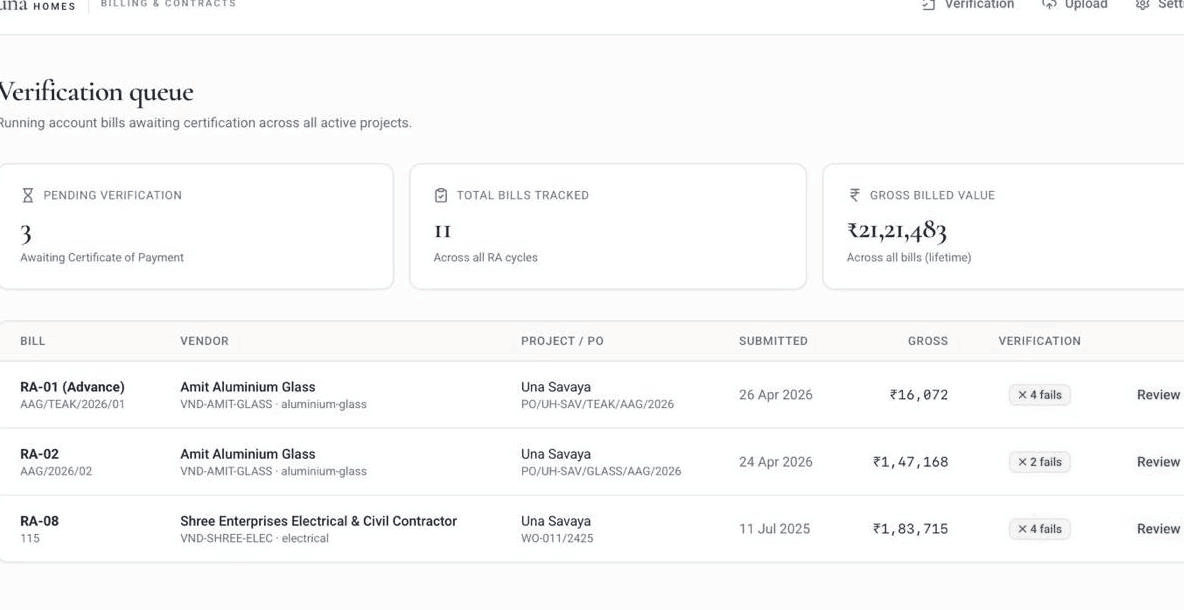1184x610 pixels.
Task: Click the VERIFICATION column header
Action: [x=1040, y=341]
